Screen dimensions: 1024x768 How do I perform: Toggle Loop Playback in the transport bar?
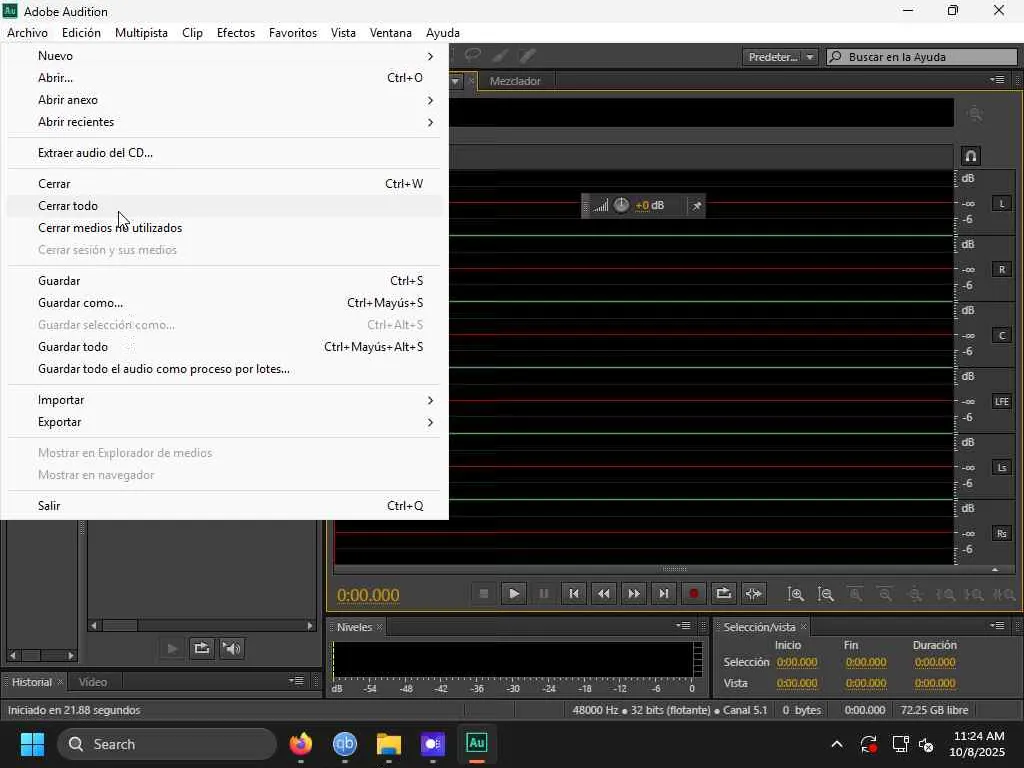(724, 594)
